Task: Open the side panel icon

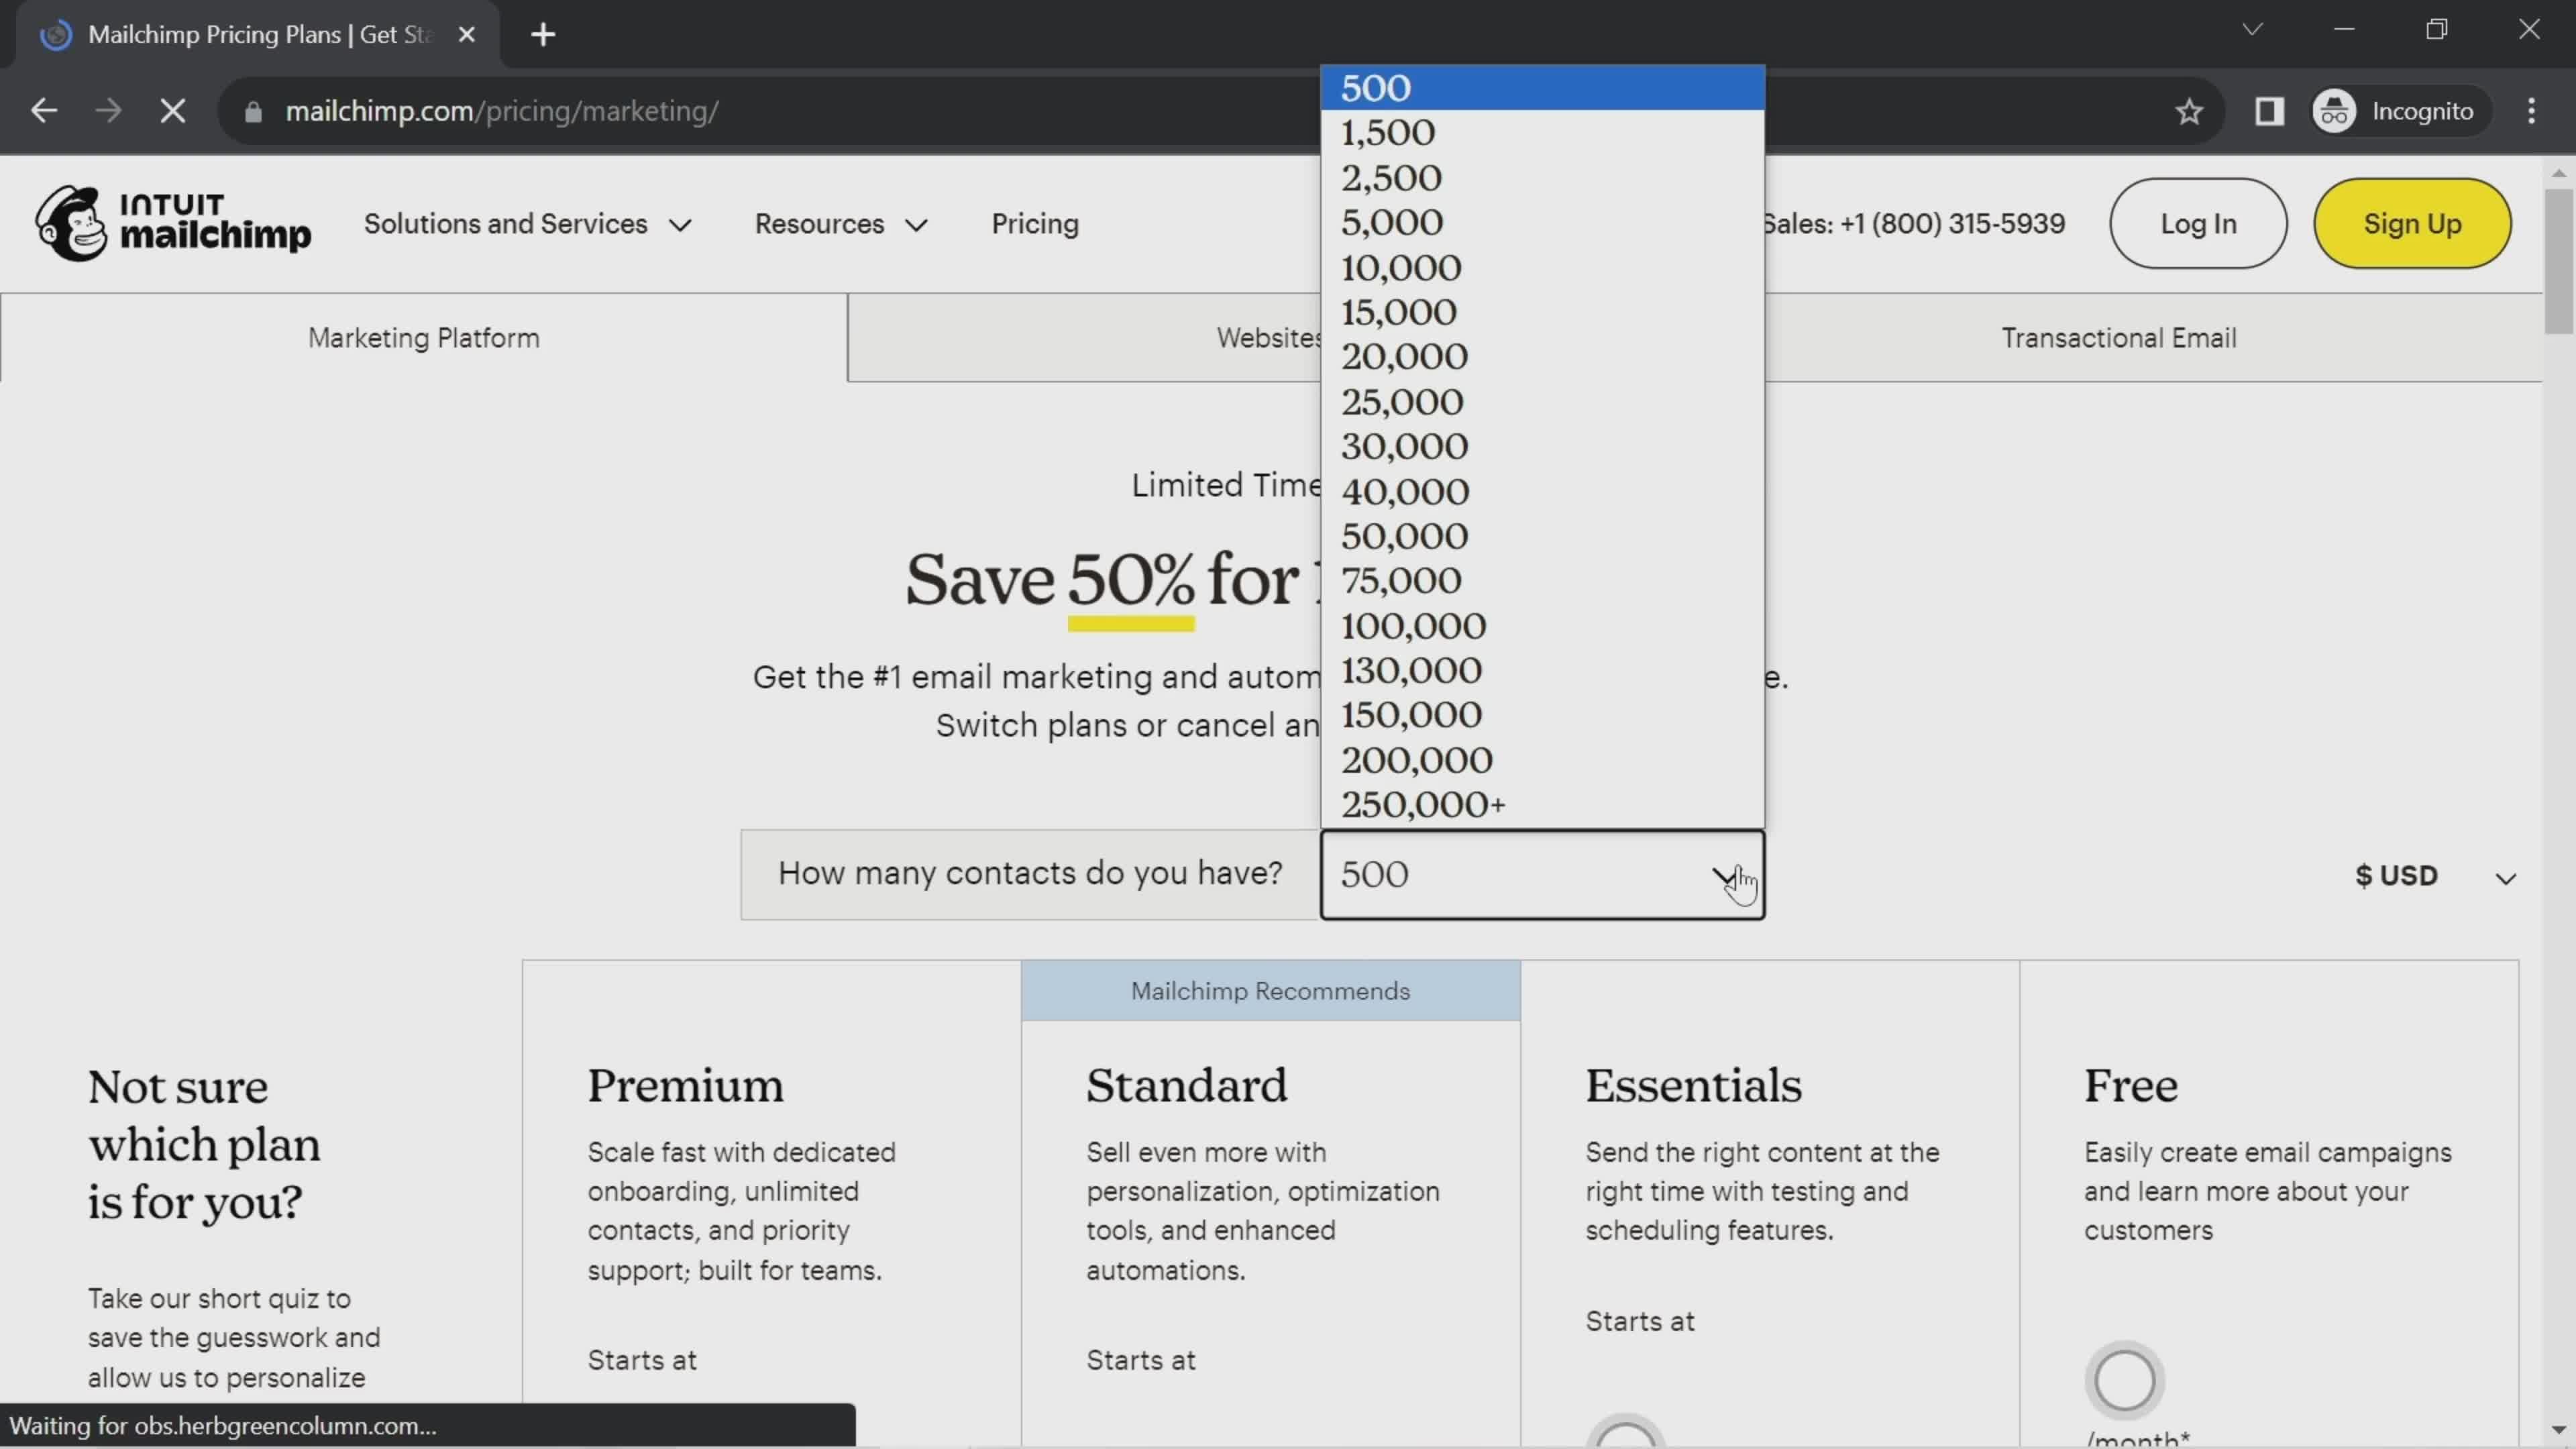Action: 2269,111
